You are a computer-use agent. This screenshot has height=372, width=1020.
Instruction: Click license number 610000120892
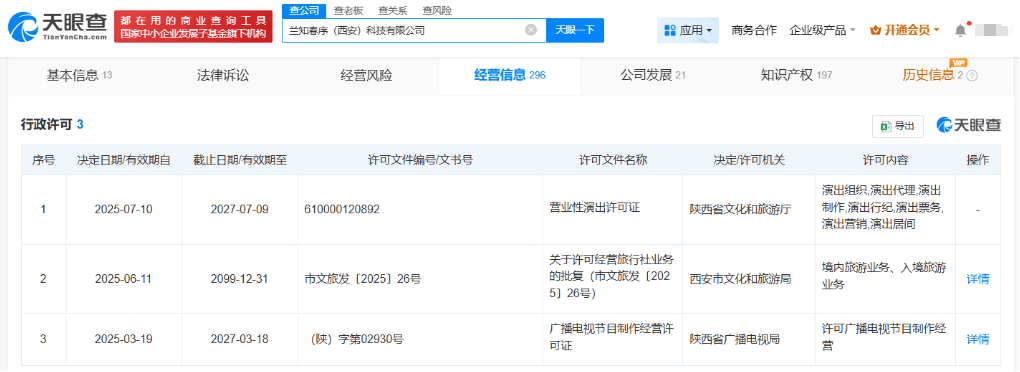point(342,209)
